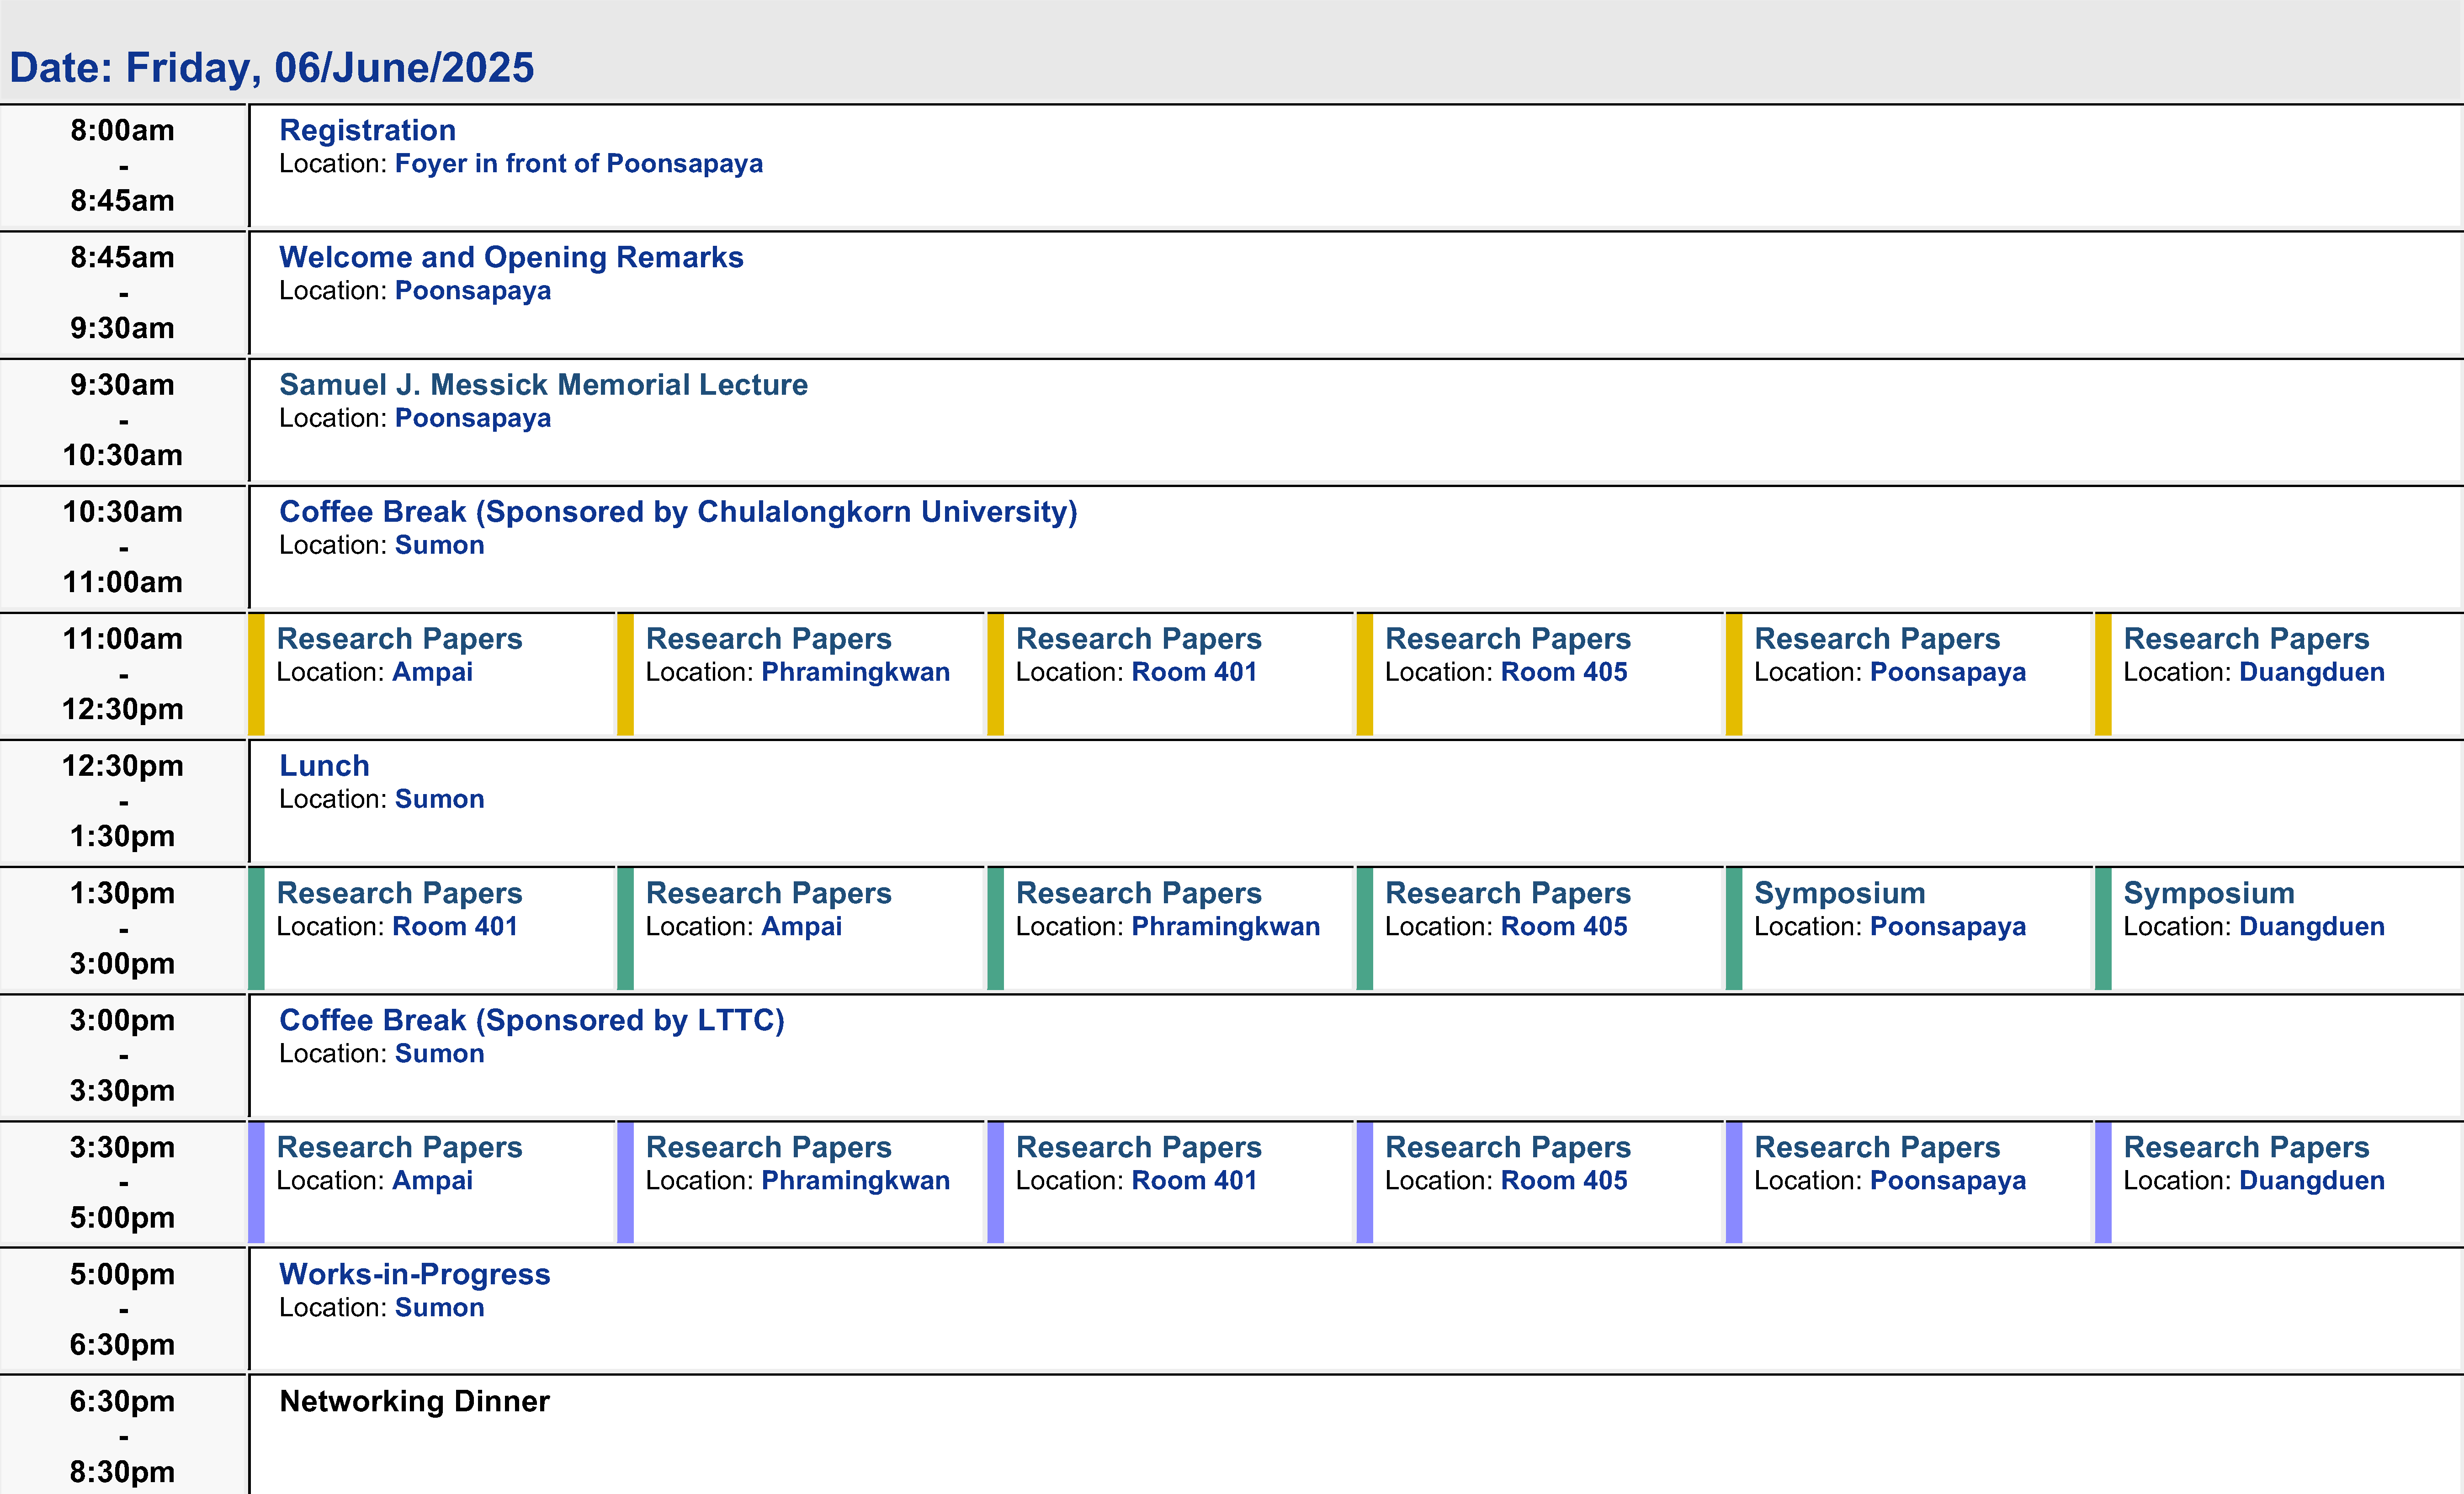The height and width of the screenshot is (1494, 2464).
Task: Open Sumon location under 3:00pm coffee break
Action: point(440,1053)
